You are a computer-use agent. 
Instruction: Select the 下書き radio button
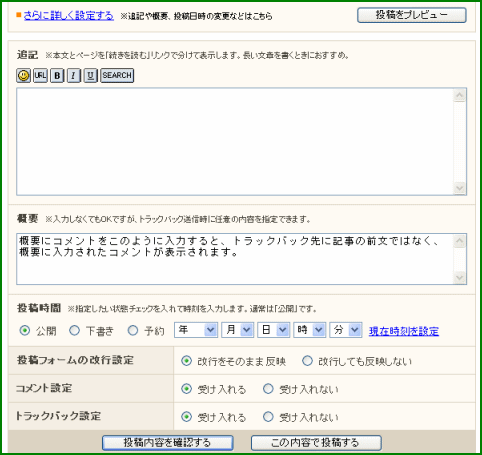pos(74,331)
